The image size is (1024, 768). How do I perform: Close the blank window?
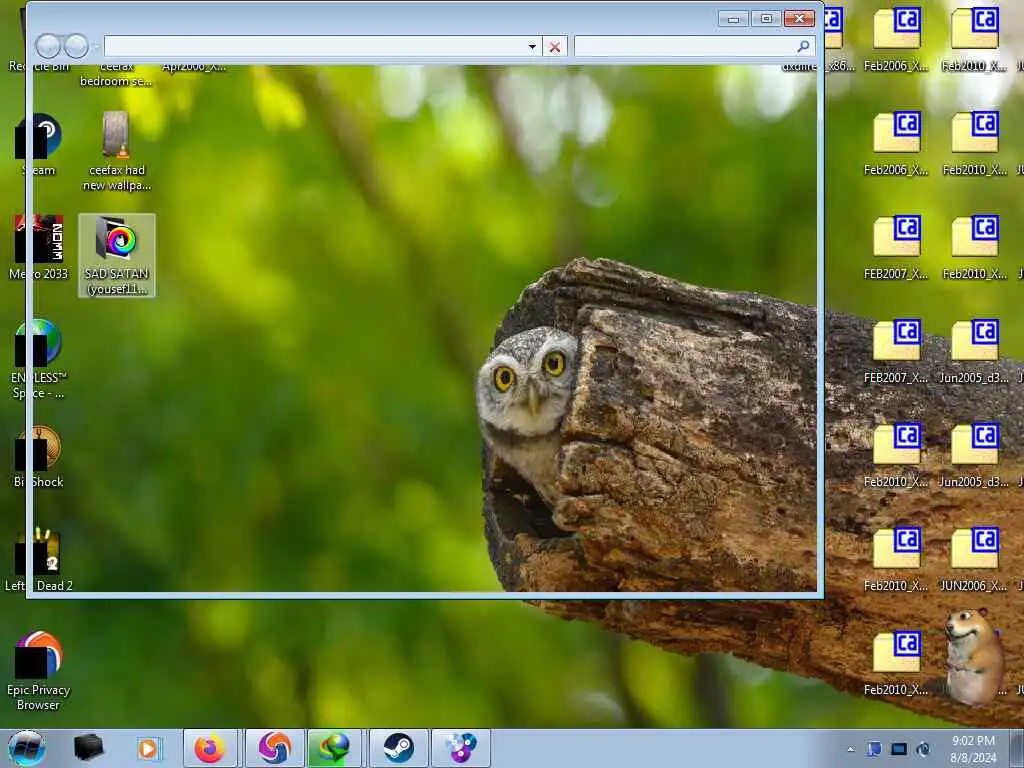[799, 19]
